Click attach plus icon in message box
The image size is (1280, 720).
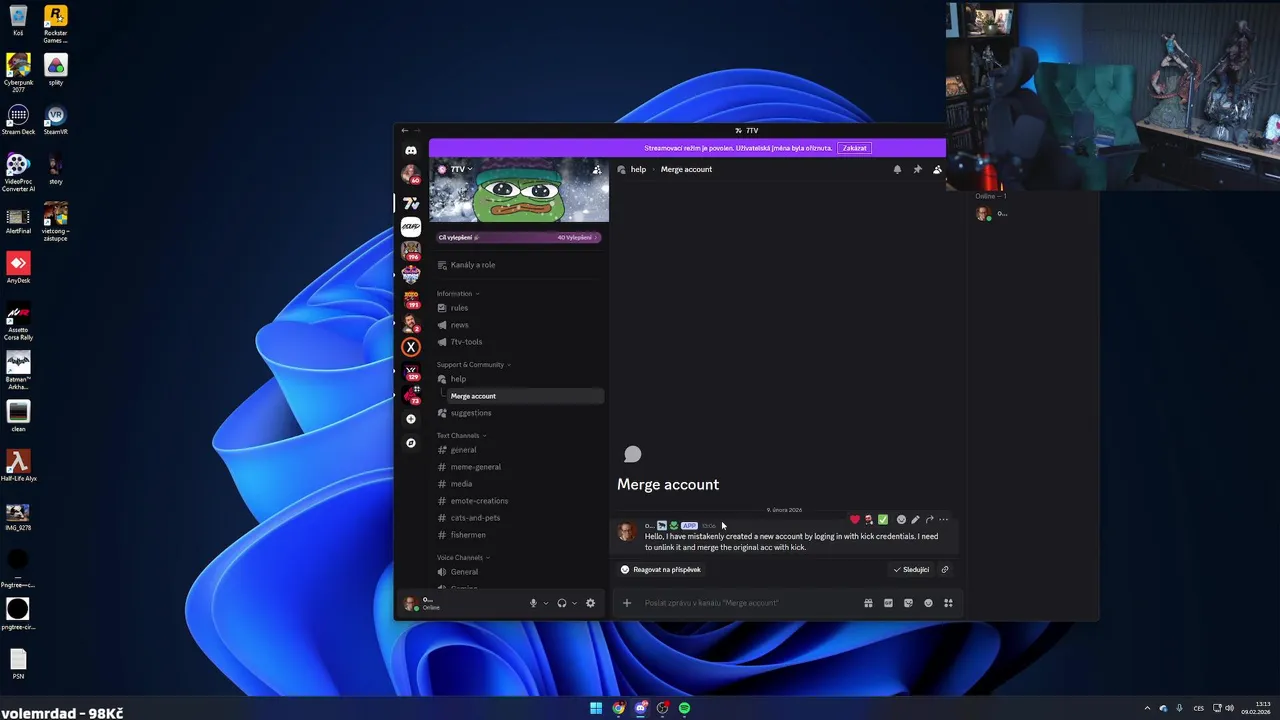coord(627,603)
